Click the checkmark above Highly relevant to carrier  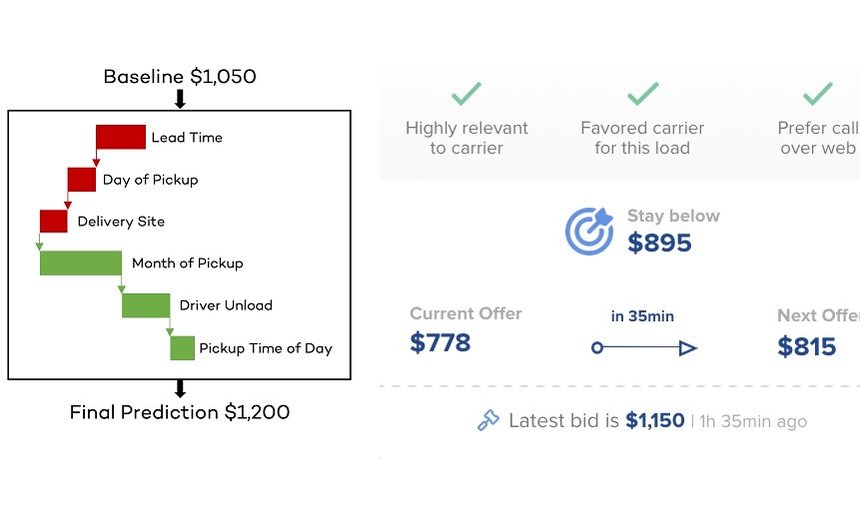pyautogui.click(x=466, y=94)
